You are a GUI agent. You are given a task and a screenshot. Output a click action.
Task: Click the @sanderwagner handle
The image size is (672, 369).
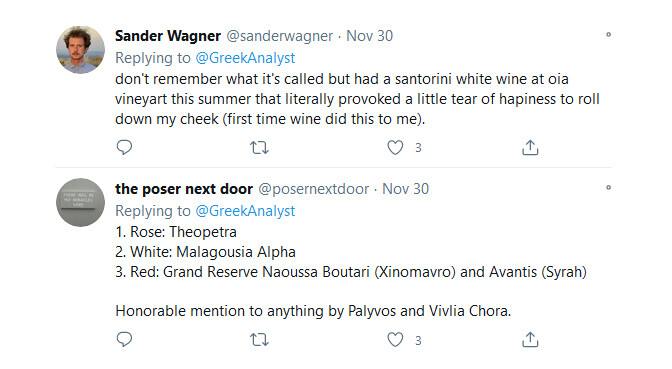click(279, 36)
